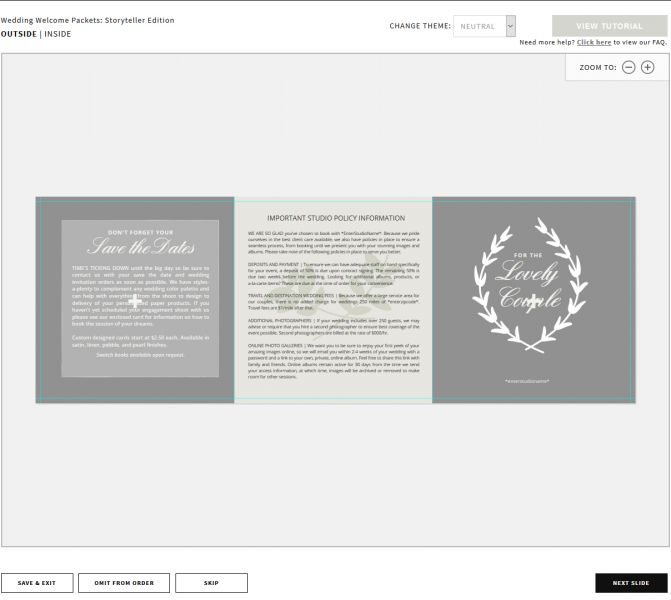The height and width of the screenshot is (600, 671).
Task: Open the Change Theme dropdown arrow
Action: (x=510, y=26)
